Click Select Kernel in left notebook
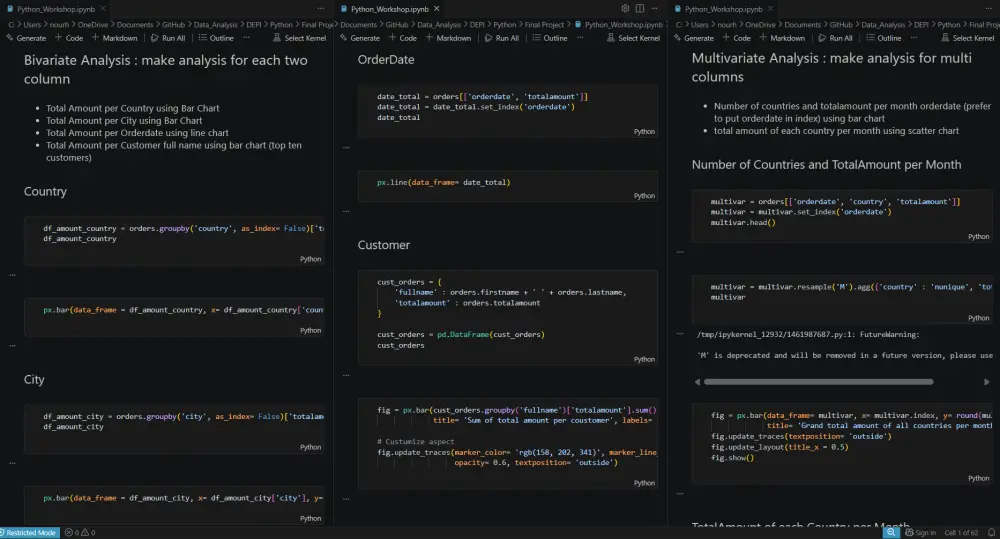1000x539 pixels. pyautogui.click(x=300, y=38)
